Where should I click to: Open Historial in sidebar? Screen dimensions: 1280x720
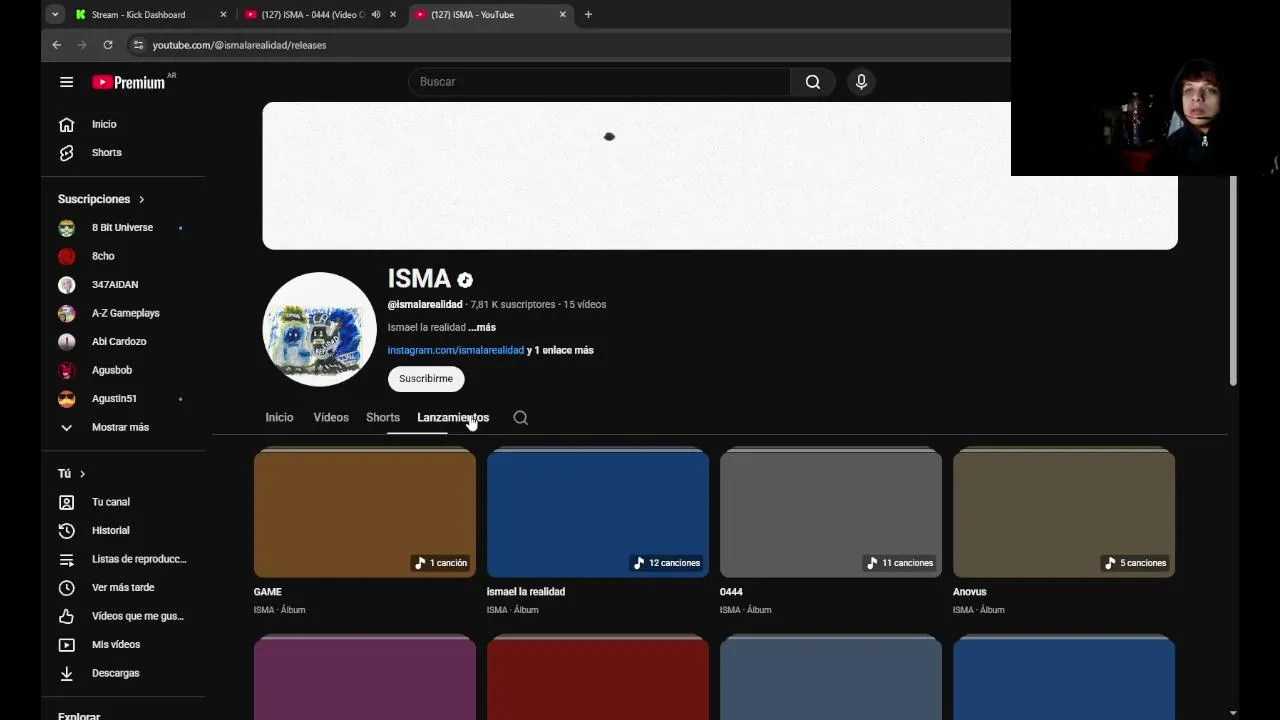tap(110, 531)
